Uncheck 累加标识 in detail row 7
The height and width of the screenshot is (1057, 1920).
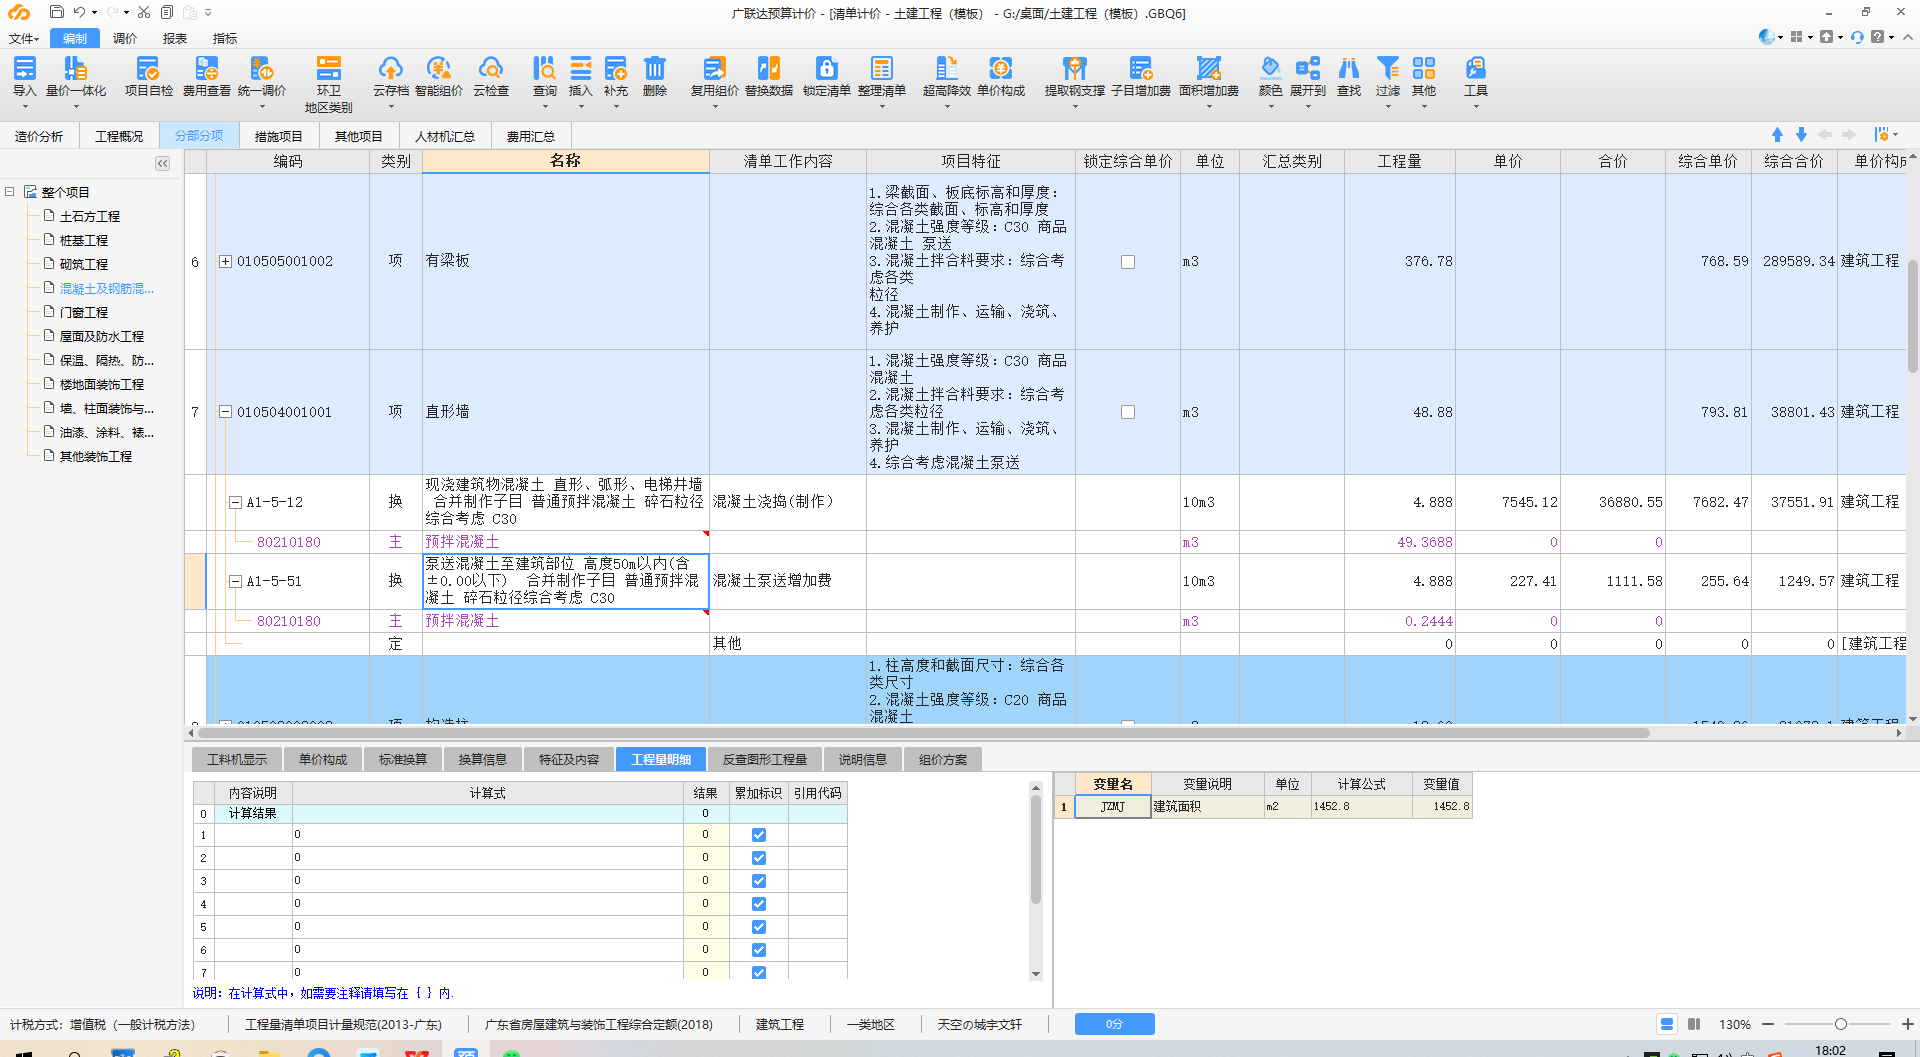coord(758,972)
